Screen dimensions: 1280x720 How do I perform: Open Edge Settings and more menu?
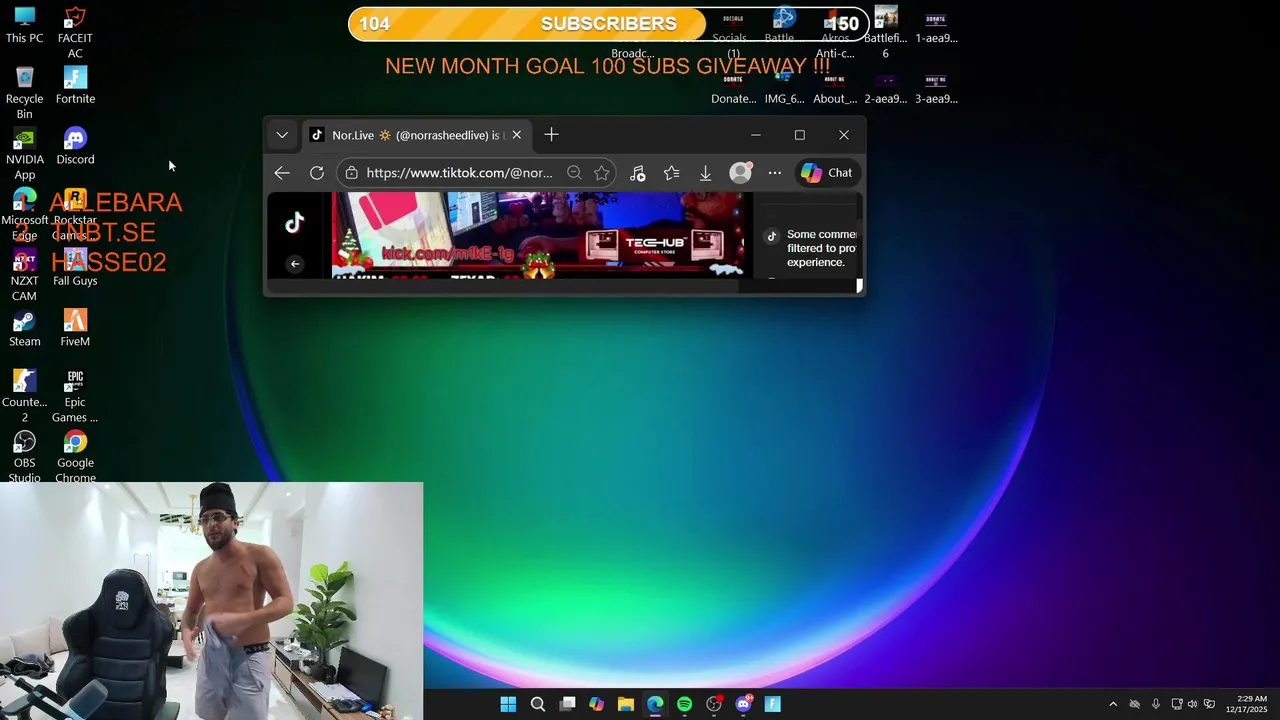(775, 173)
